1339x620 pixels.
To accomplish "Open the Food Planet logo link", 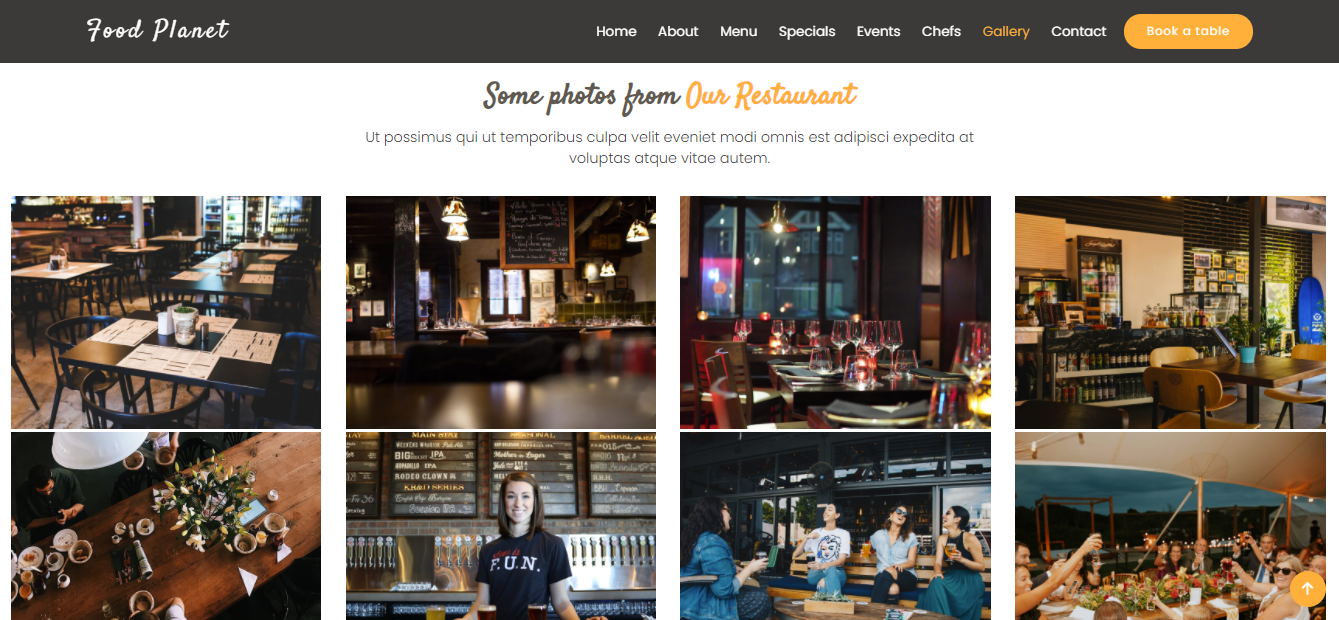I will (158, 30).
